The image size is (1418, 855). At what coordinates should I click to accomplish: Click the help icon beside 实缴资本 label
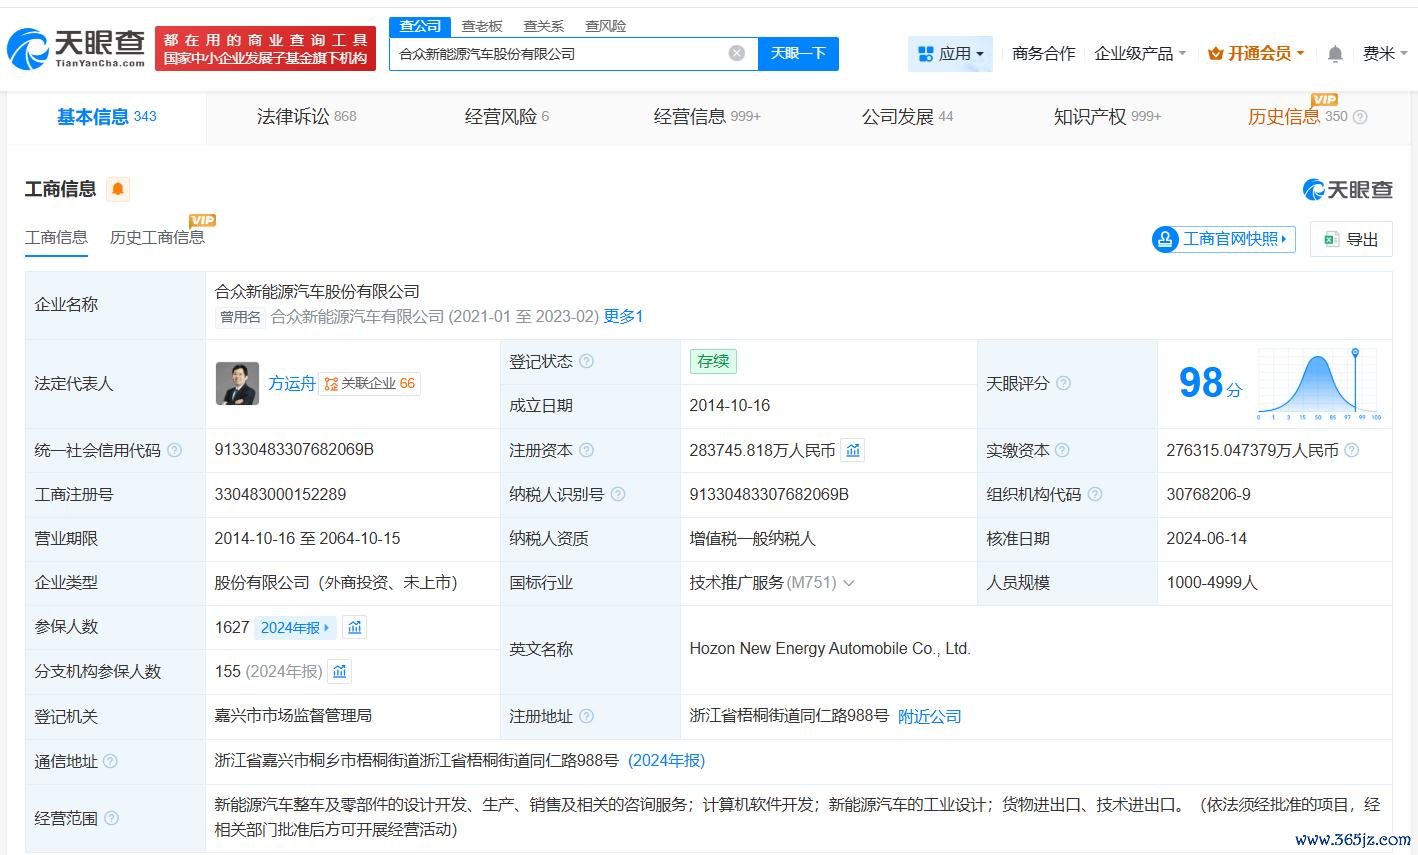coord(1063,450)
